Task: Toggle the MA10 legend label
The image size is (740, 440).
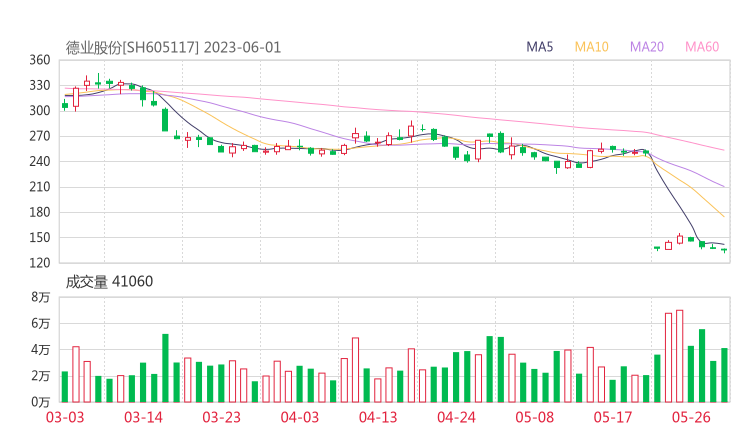Action: pos(591,47)
